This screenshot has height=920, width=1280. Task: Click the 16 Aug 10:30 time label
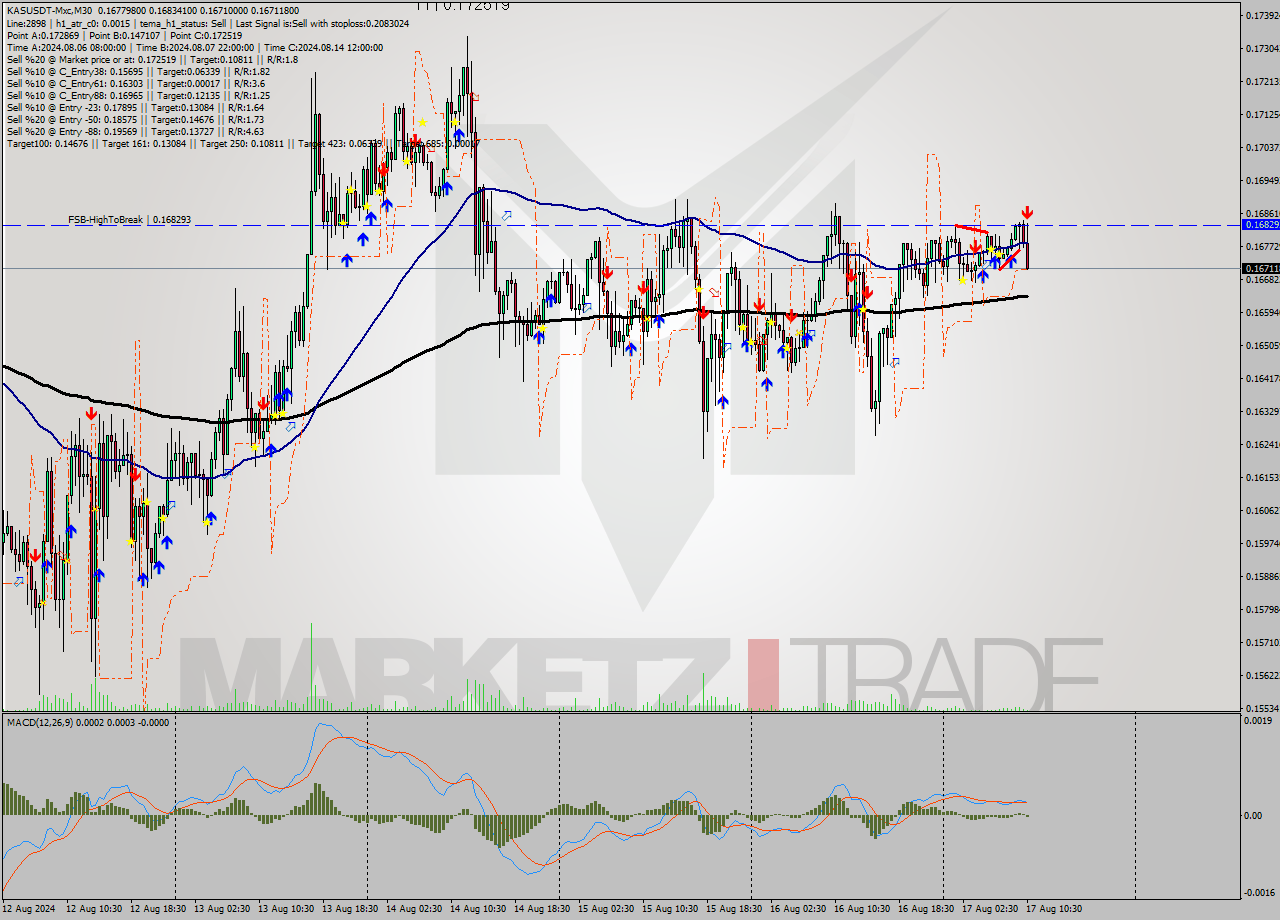tap(862, 908)
